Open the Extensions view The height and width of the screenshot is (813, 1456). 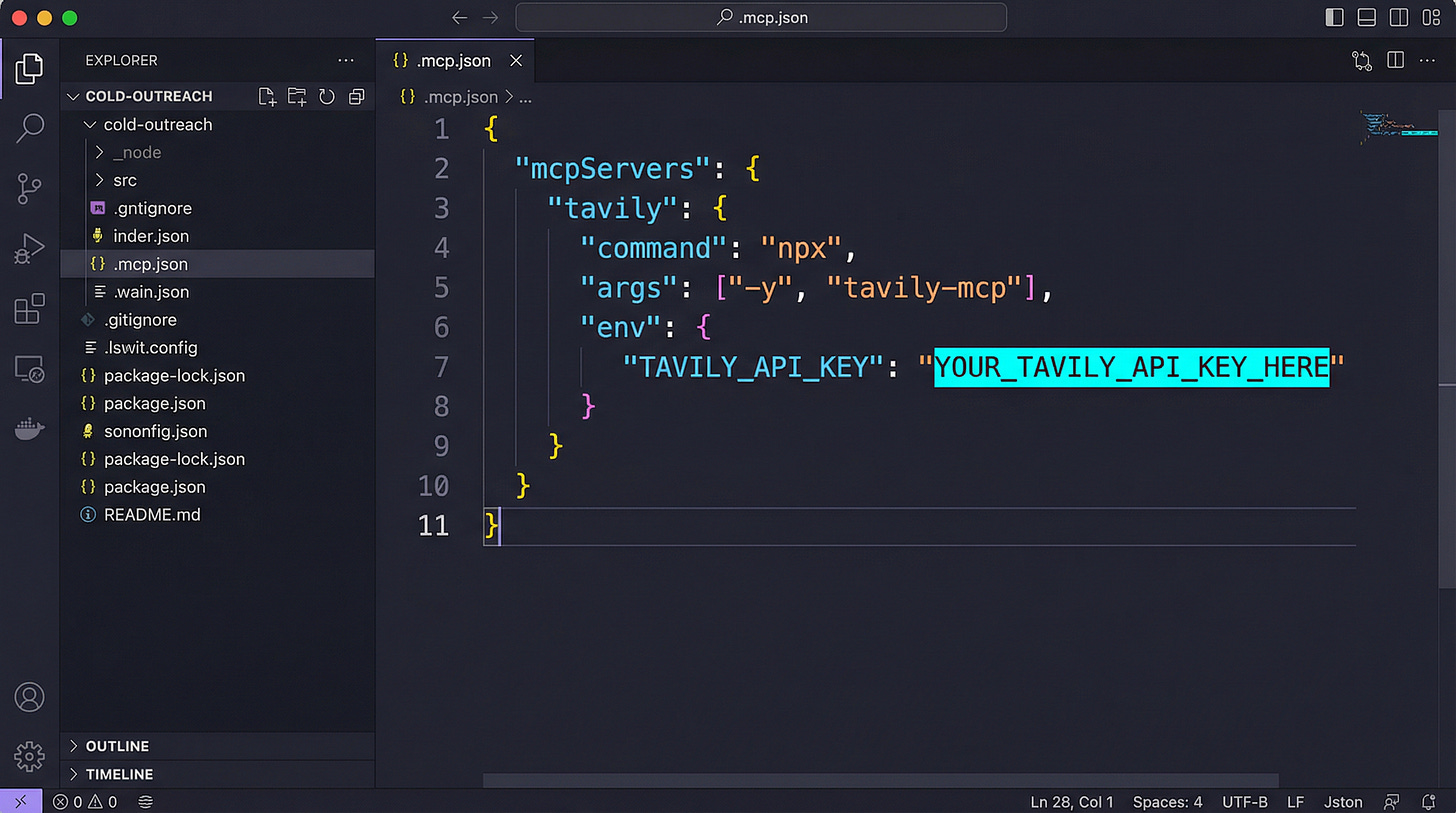29,308
